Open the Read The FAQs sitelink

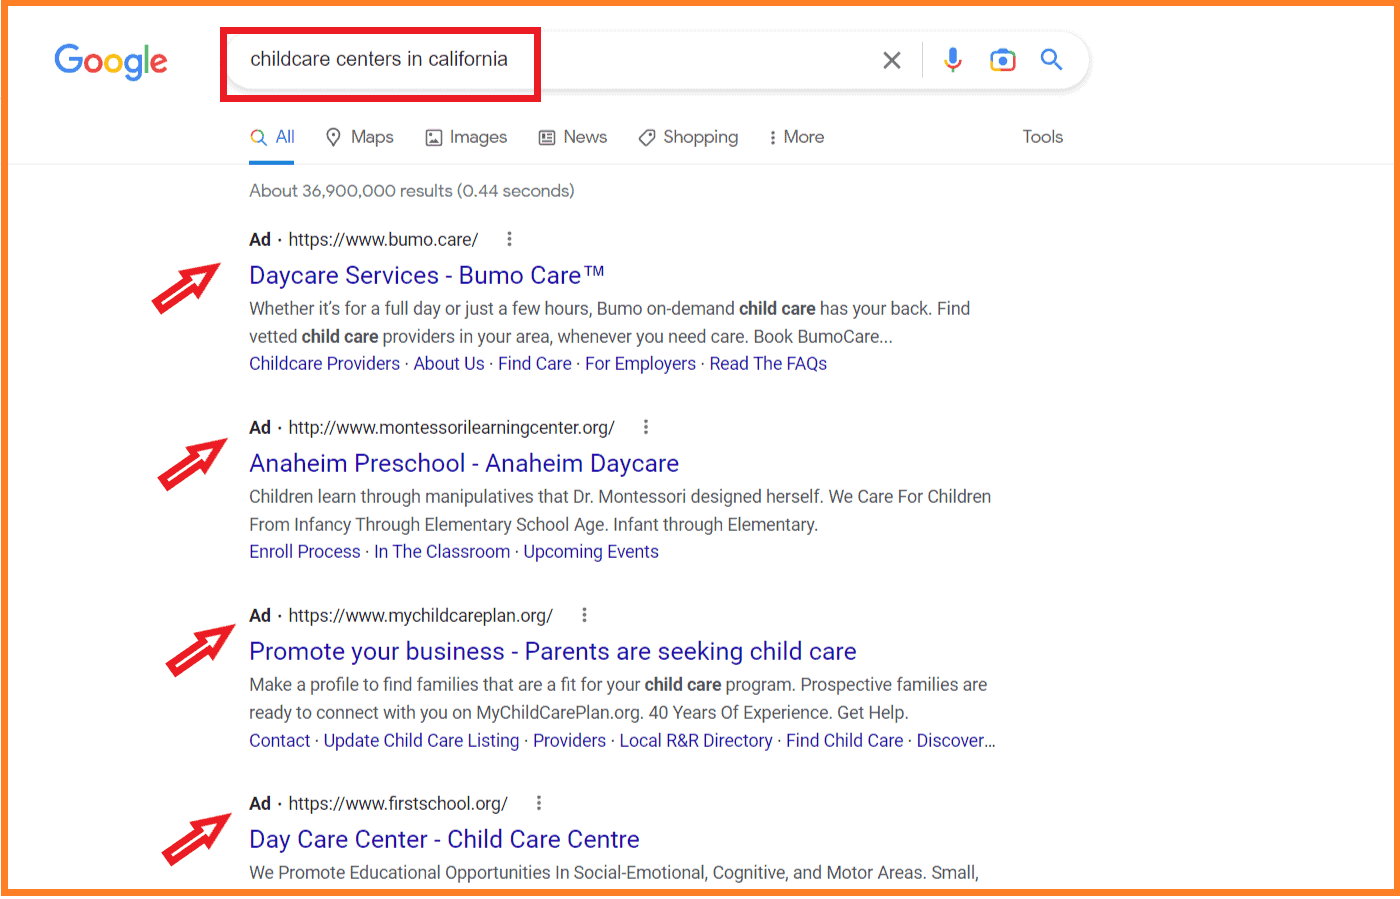tap(768, 364)
